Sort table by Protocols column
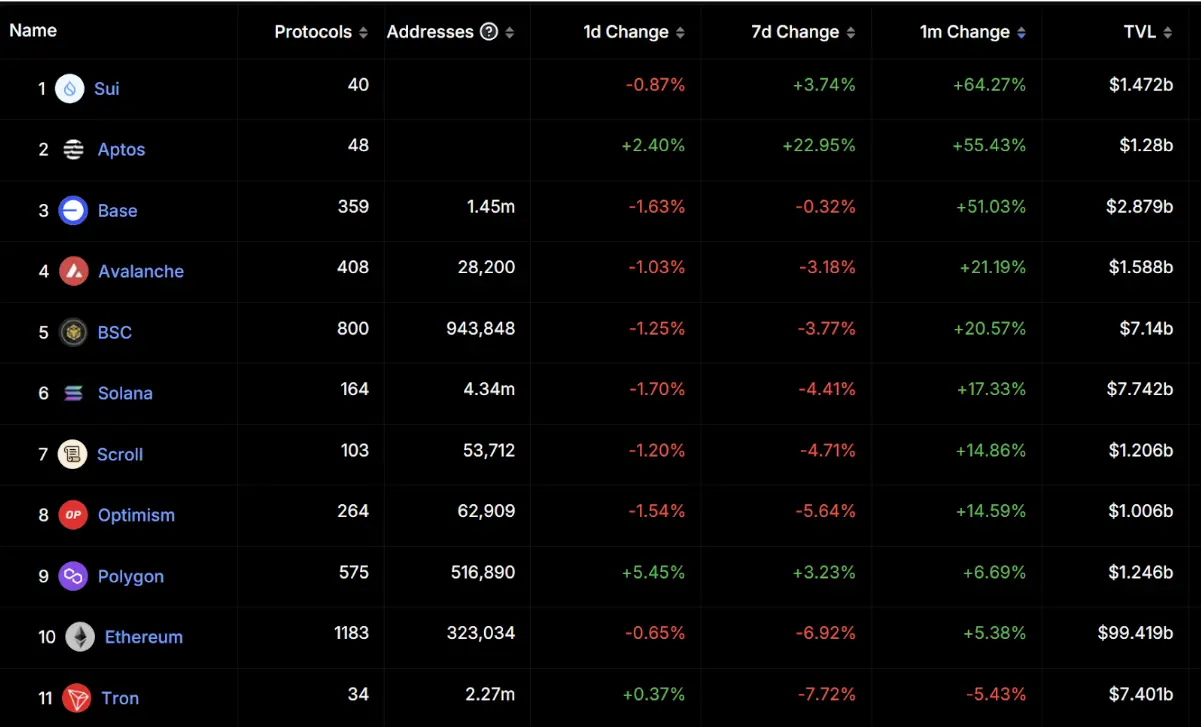Image resolution: width=1201 pixels, height=727 pixels. pos(321,32)
